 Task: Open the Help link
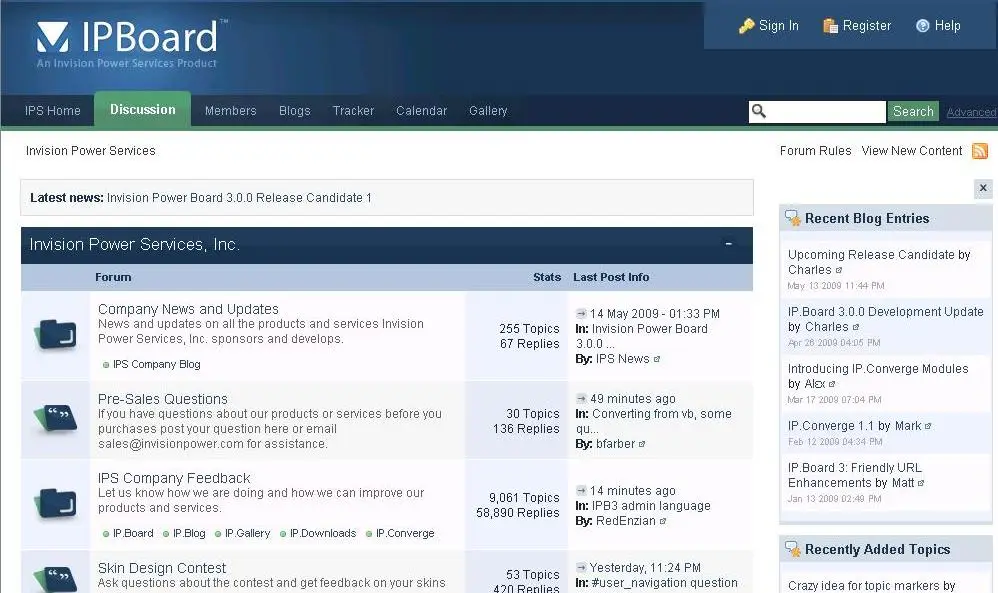click(x=947, y=26)
